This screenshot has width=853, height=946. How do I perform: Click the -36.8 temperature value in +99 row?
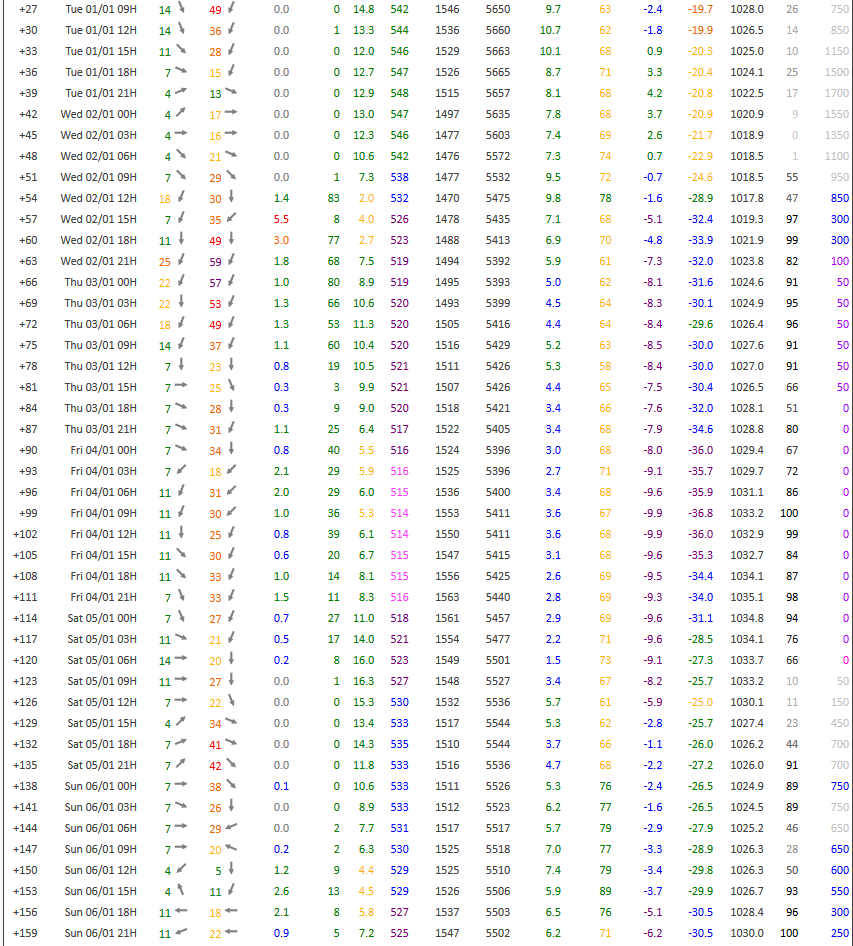pos(700,513)
